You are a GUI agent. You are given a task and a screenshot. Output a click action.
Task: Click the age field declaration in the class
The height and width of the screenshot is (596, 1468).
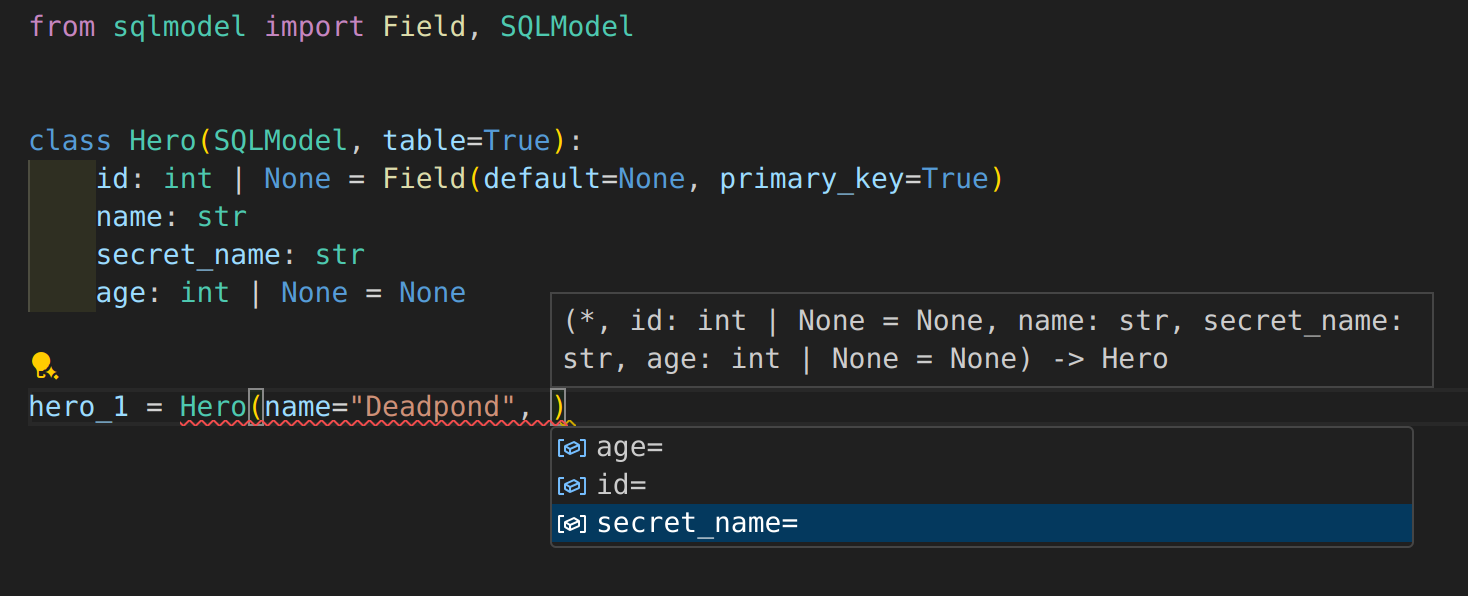(x=121, y=293)
